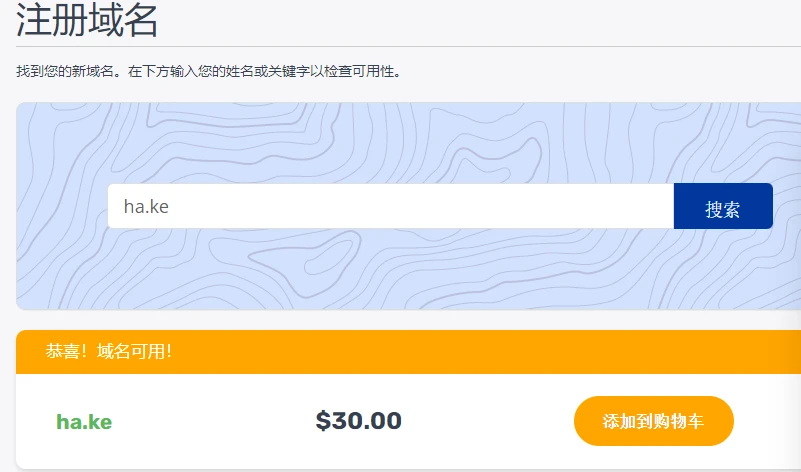Click the green ha.ke domain result

coord(84,422)
